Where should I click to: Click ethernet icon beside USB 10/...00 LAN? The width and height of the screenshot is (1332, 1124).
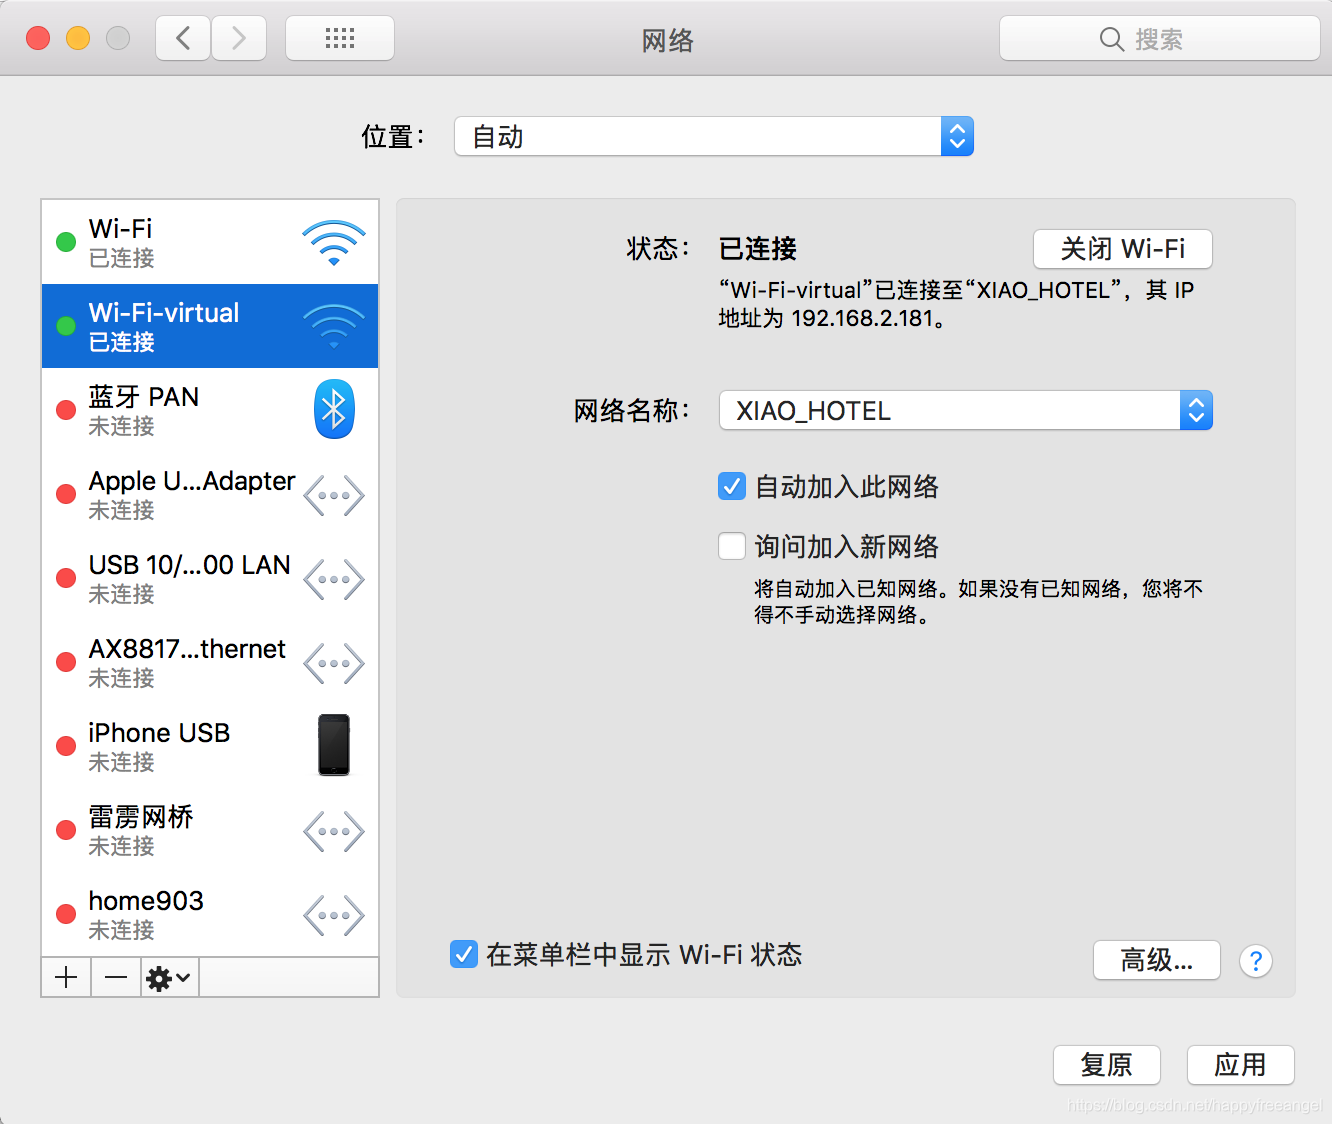(334, 579)
